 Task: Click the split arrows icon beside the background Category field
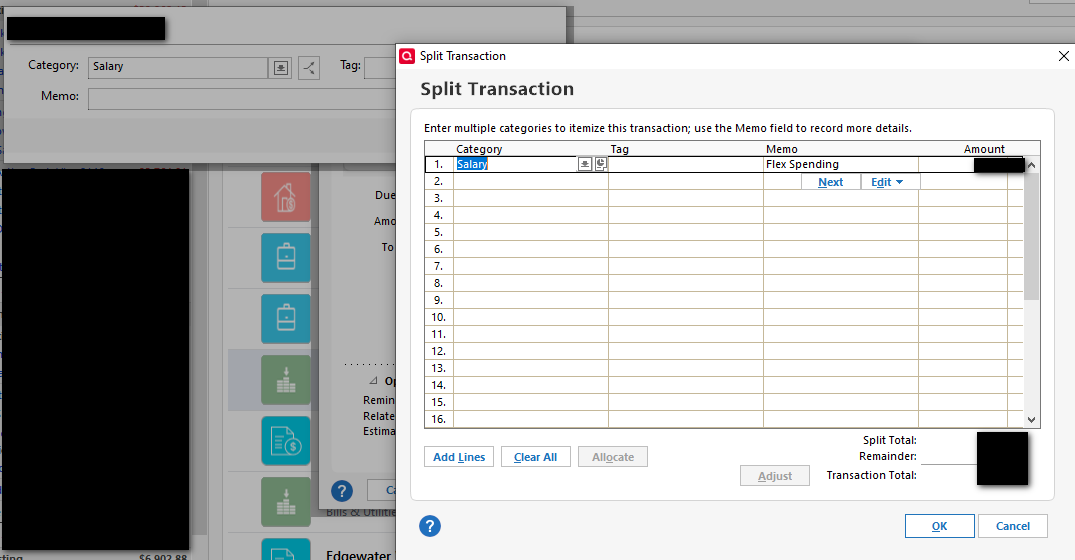[x=309, y=68]
